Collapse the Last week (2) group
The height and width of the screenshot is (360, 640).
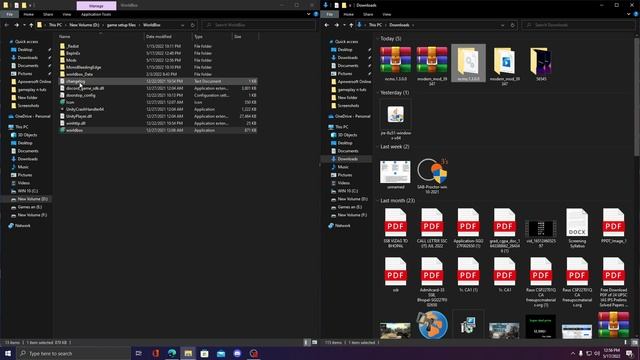click(x=378, y=147)
